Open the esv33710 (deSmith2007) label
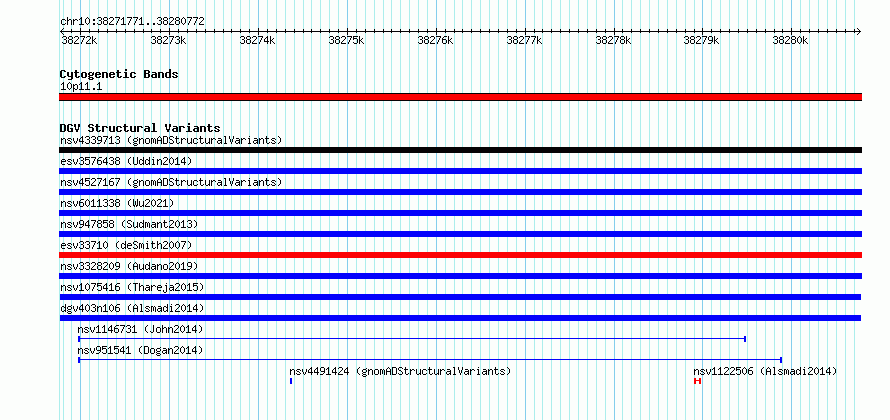Image resolution: width=890 pixels, height=420 pixels. 126,245
